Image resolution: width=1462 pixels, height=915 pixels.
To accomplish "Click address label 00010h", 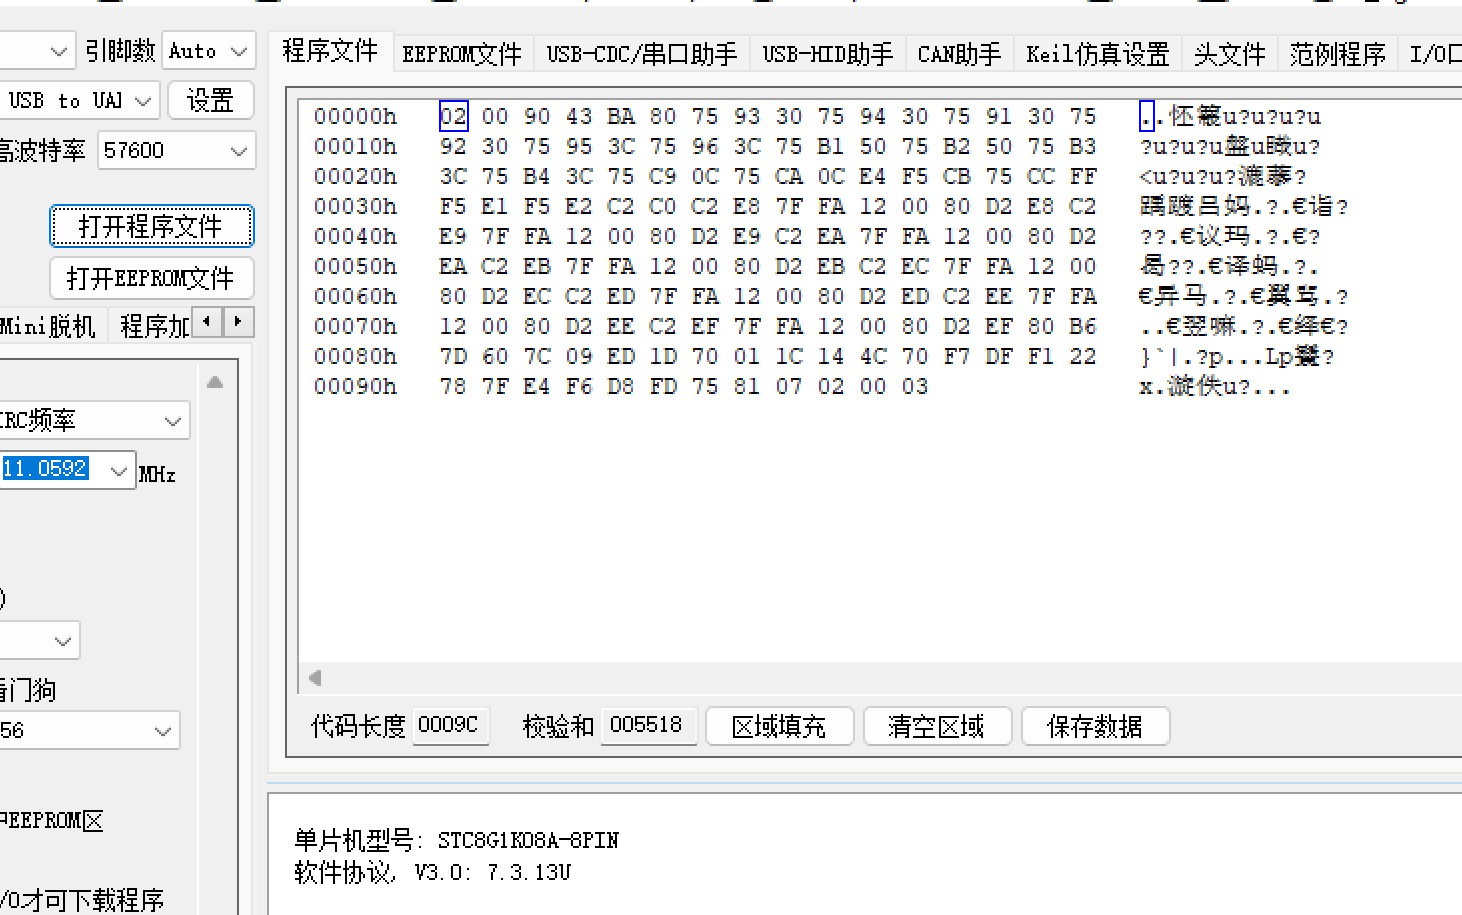I will [x=355, y=146].
